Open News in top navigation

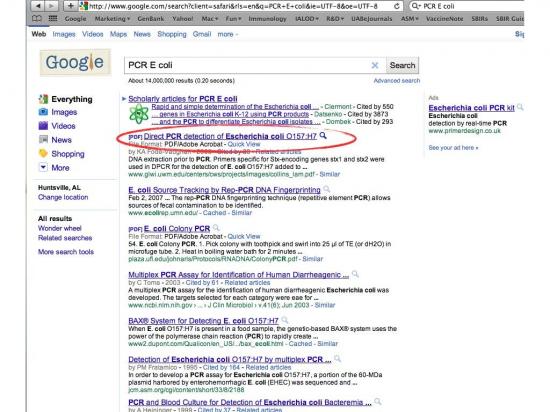point(142,34)
